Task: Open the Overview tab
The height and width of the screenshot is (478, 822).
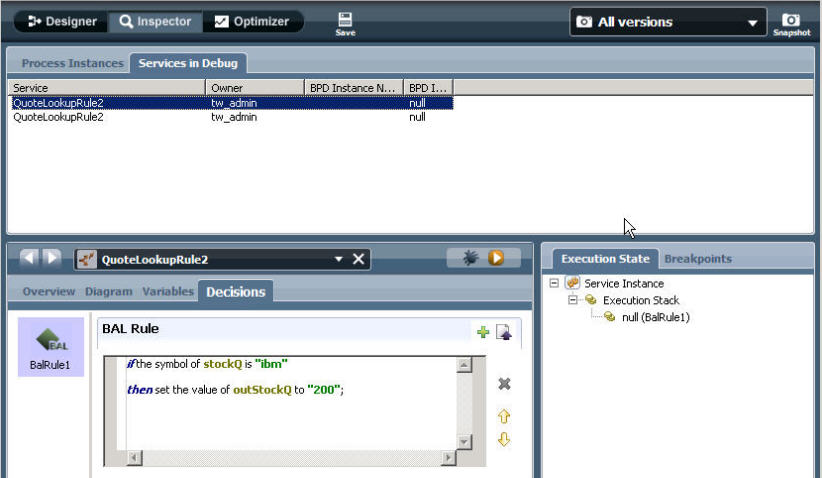Action: click(x=49, y=291)
